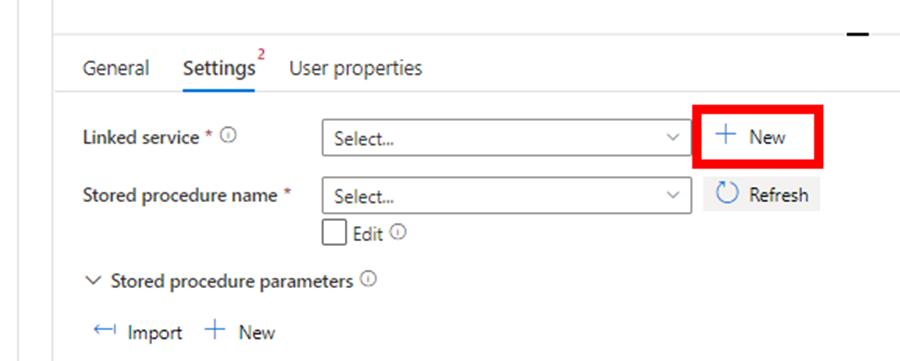Viewport: 900px width, 361px height.
Task: Click the highlighted New linked service button
Action: click(758, 137)
